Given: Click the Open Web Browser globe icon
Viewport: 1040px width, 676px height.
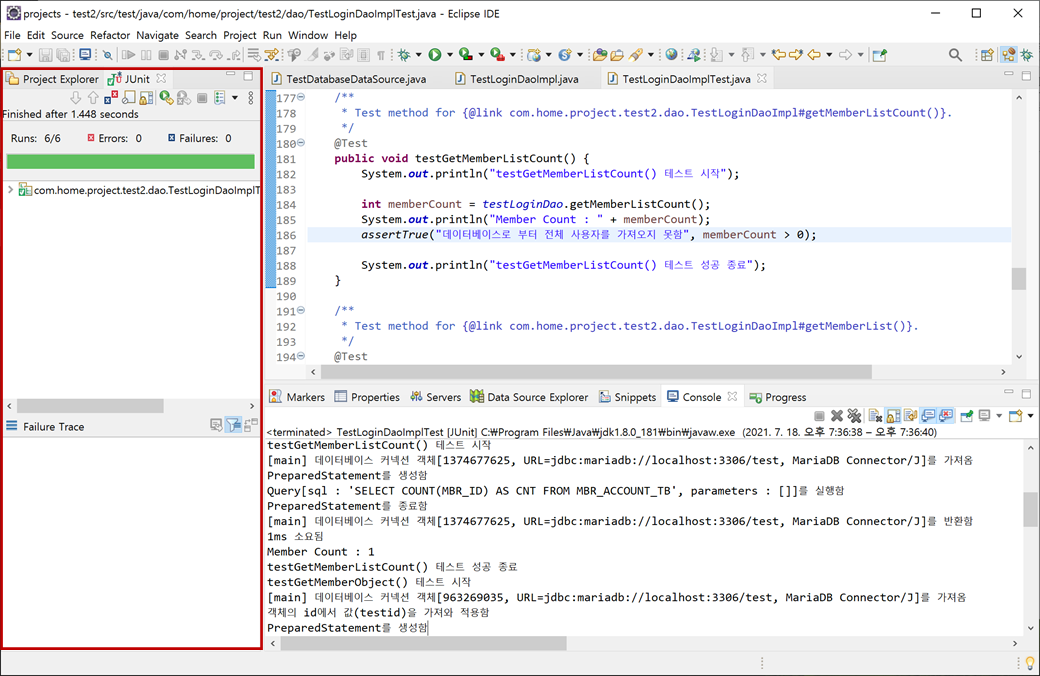Looking at the screenshot, I should pyautogui.click(x=671, y=55).
